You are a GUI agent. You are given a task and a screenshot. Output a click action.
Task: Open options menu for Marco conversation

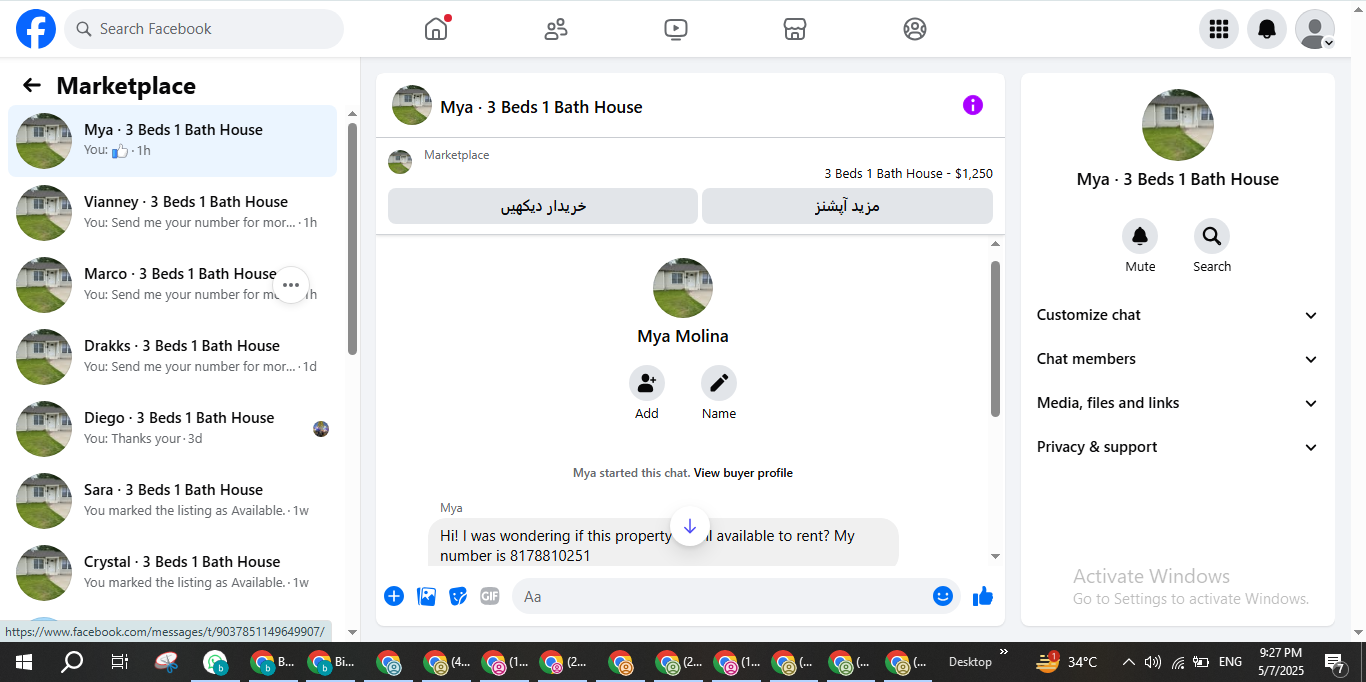point(290,285)
